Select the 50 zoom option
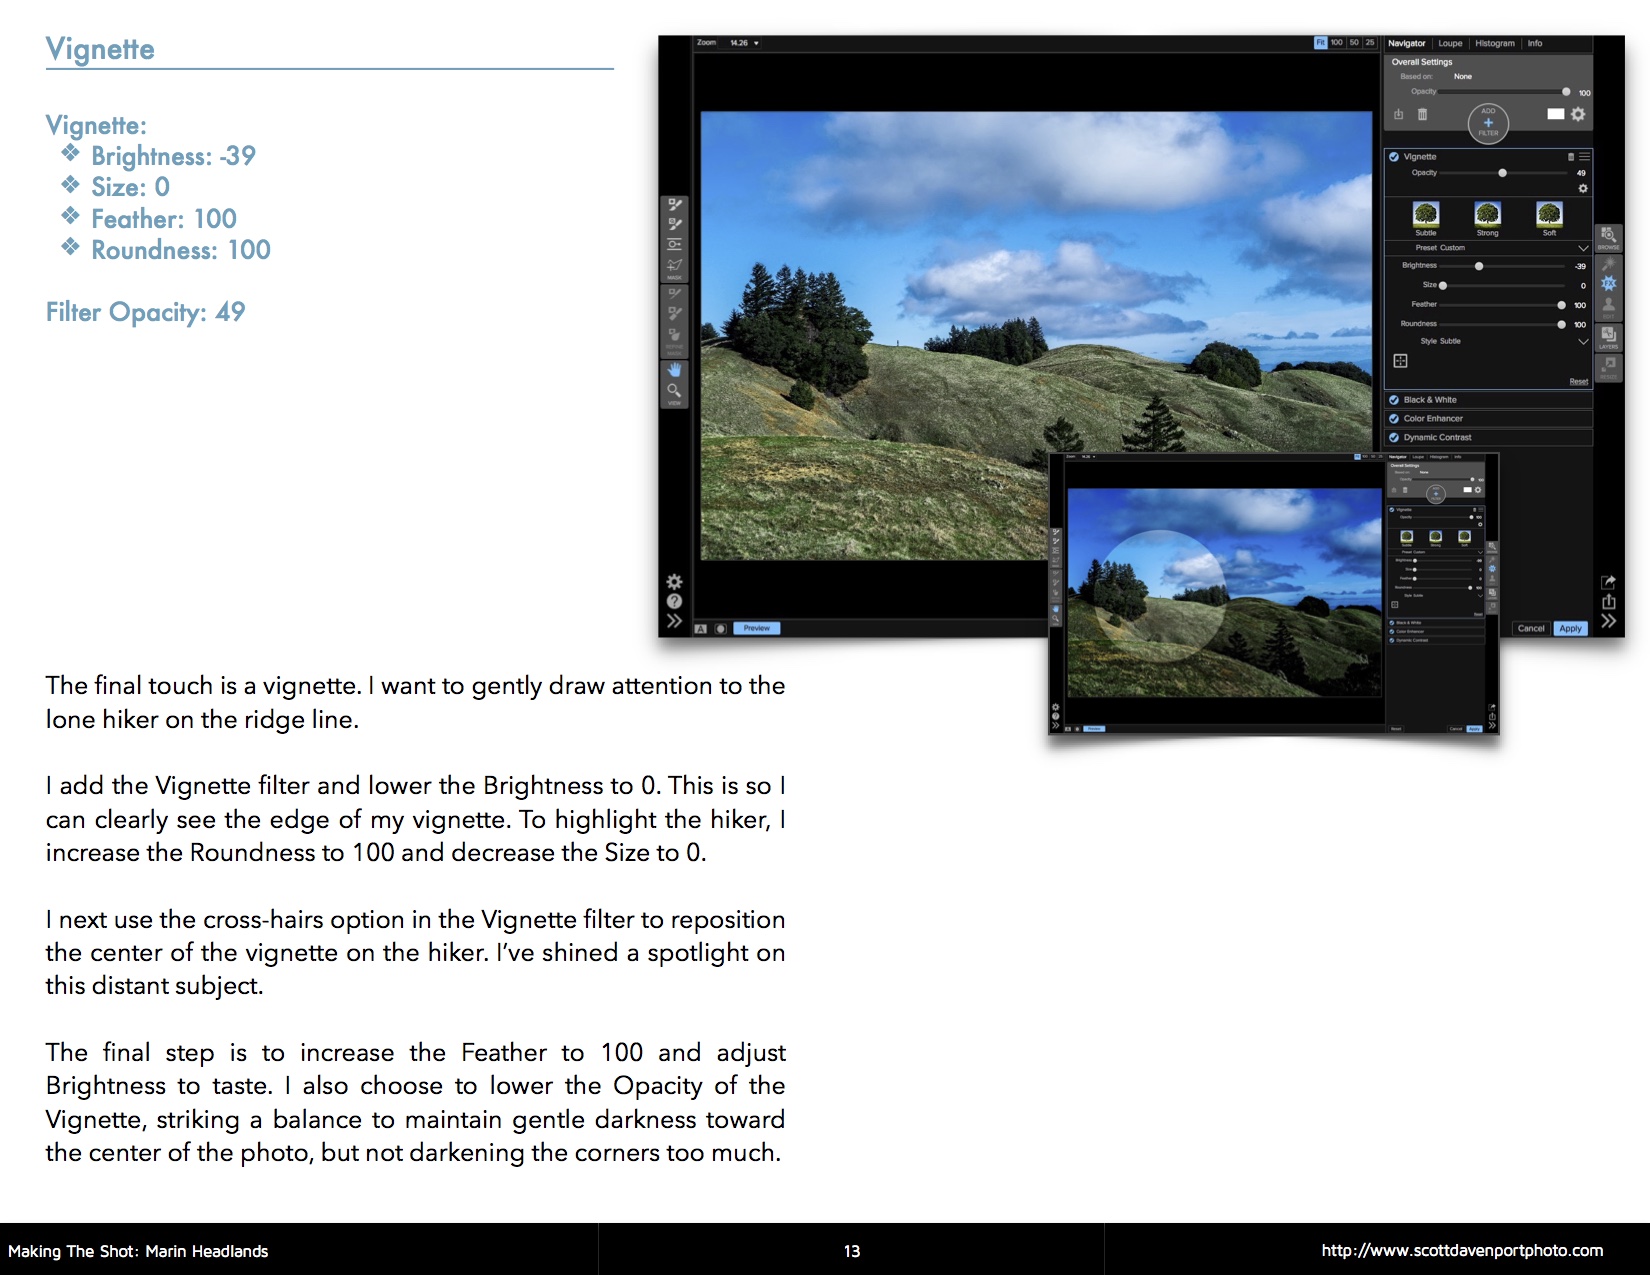This screenshot has height=1275, width=1650. pyautogui.click(x=1354, y=43)
